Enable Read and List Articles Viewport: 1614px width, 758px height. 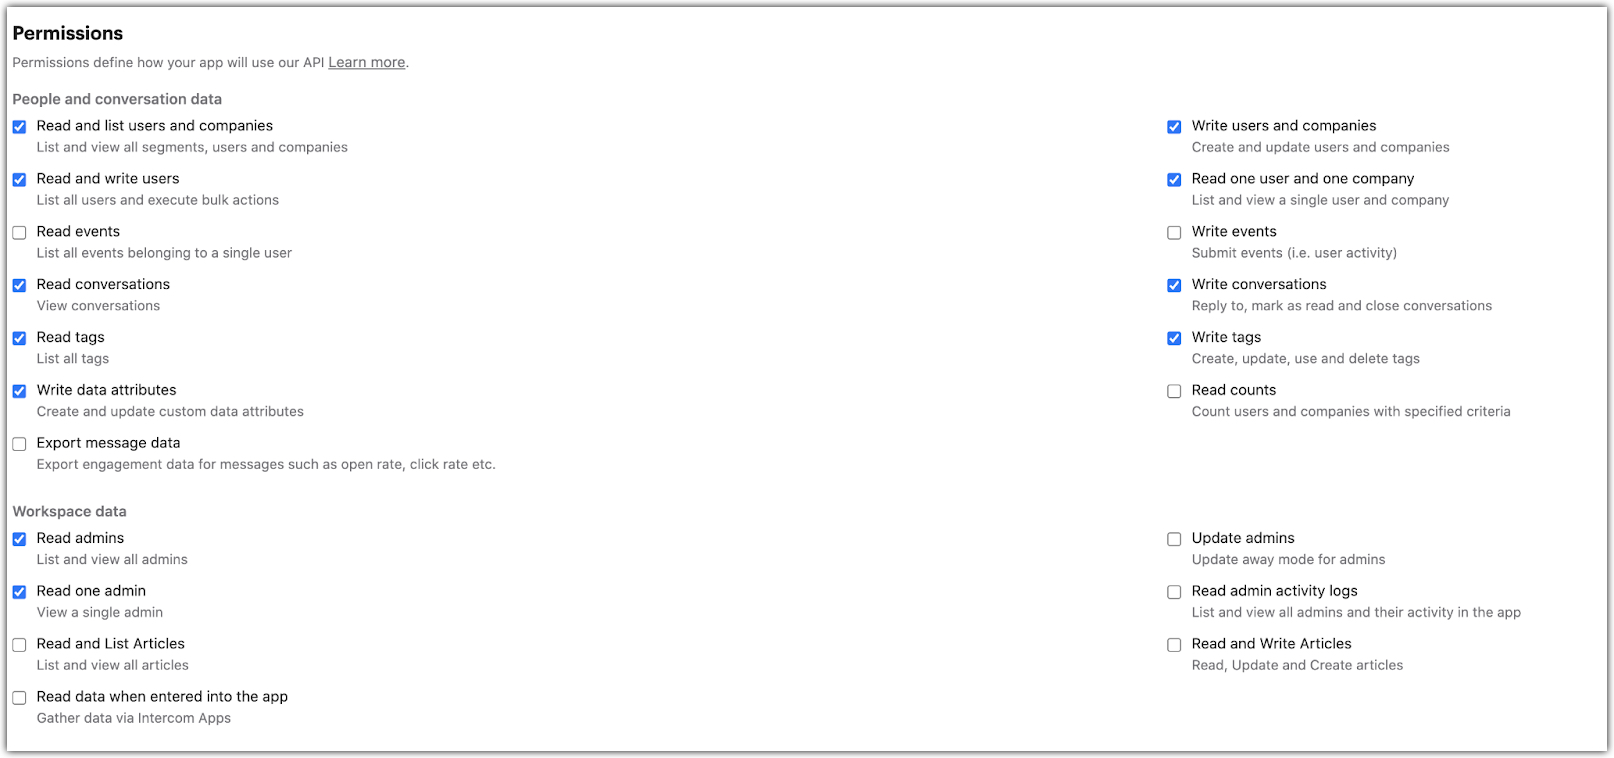(19, 645)
